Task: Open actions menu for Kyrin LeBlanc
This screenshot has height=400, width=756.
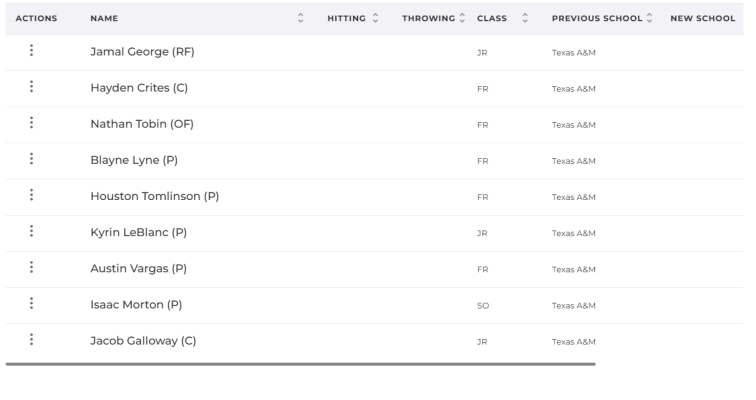Action: click(31, 231)
